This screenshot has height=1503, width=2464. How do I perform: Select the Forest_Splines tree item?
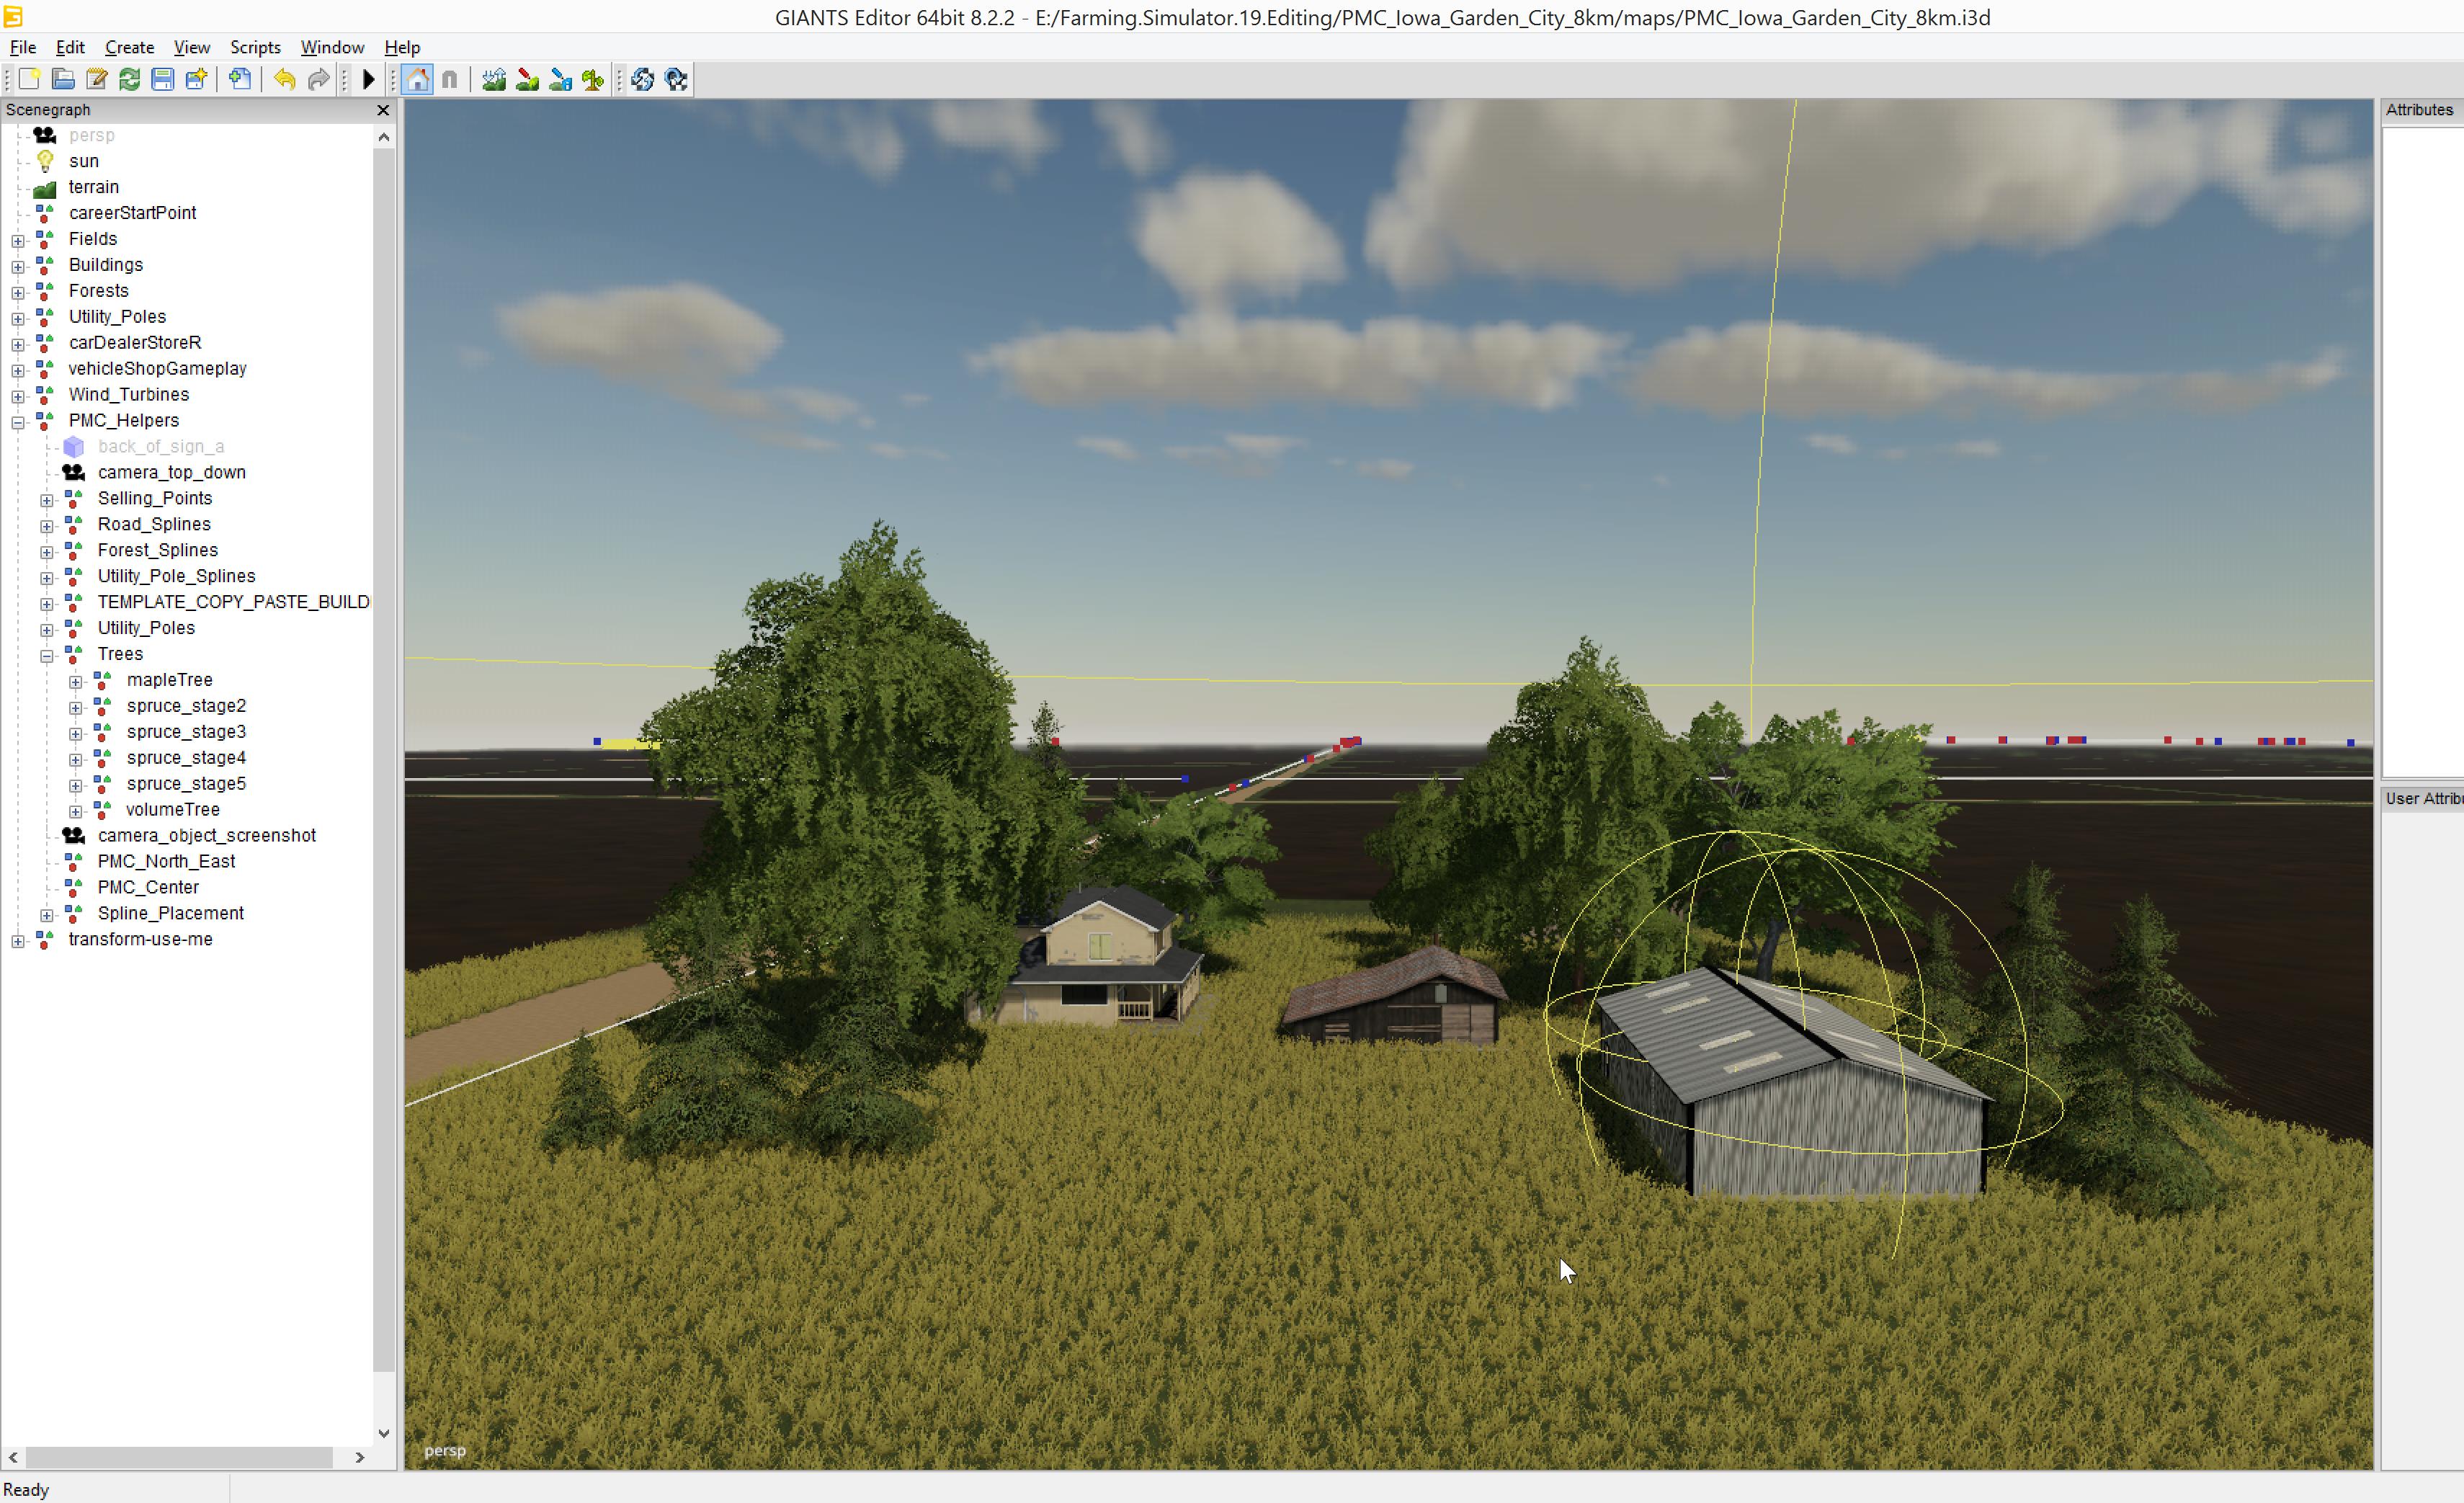158,550
